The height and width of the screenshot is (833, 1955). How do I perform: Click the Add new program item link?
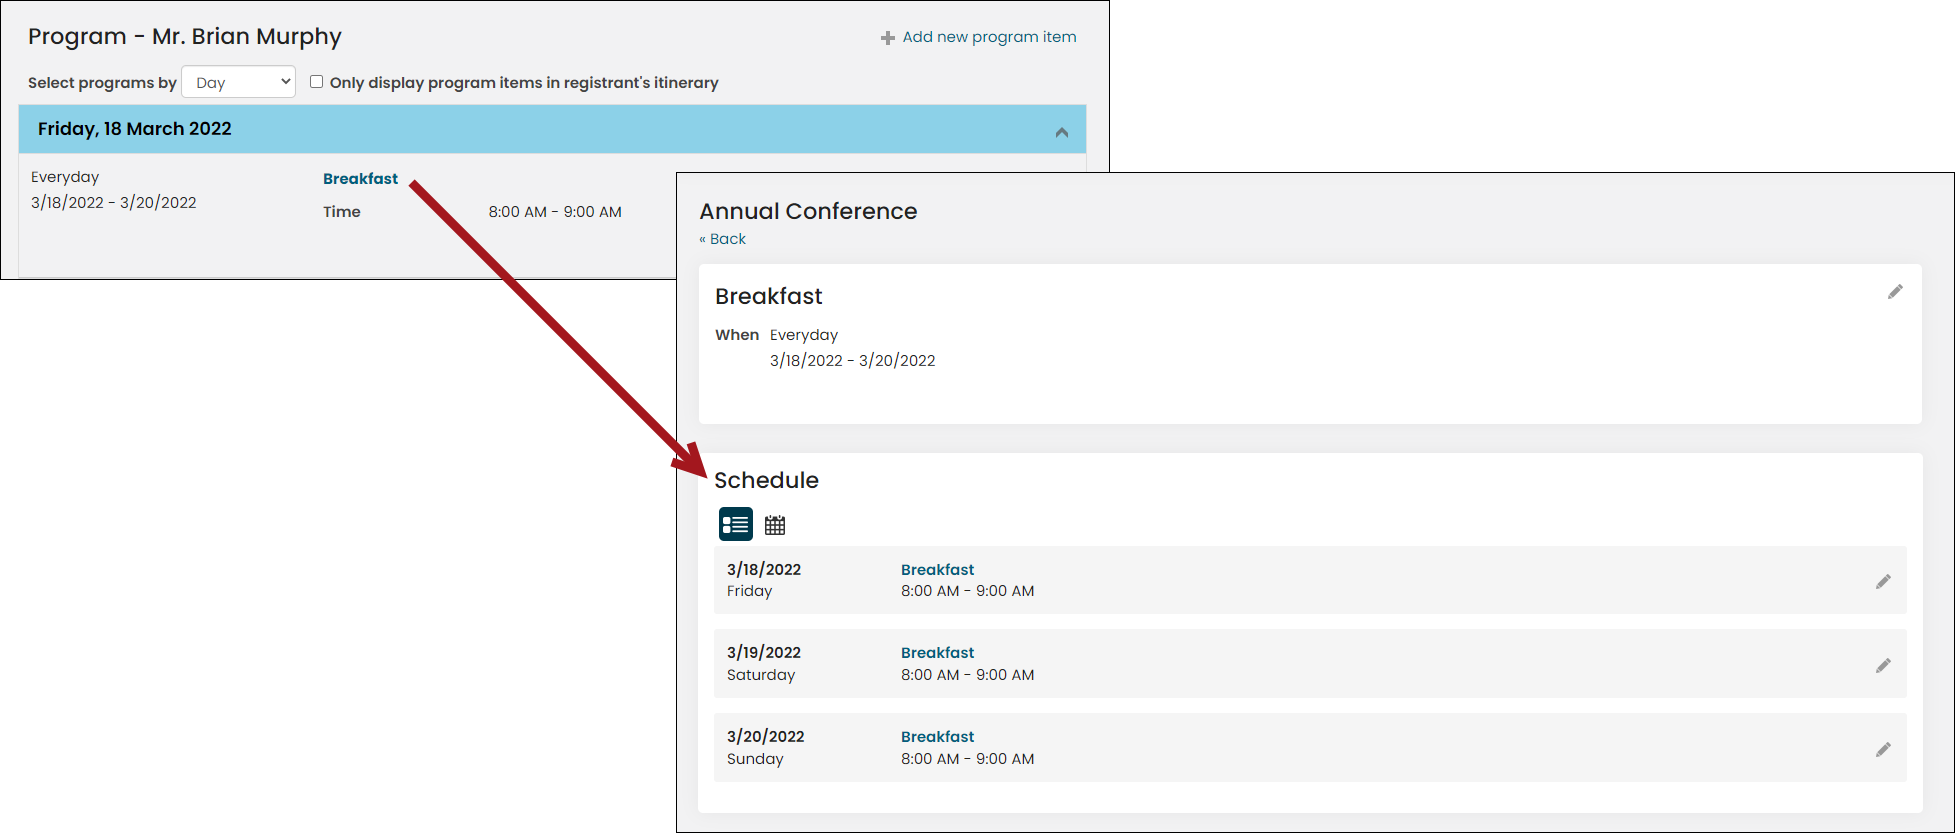(x=989, y=37)
